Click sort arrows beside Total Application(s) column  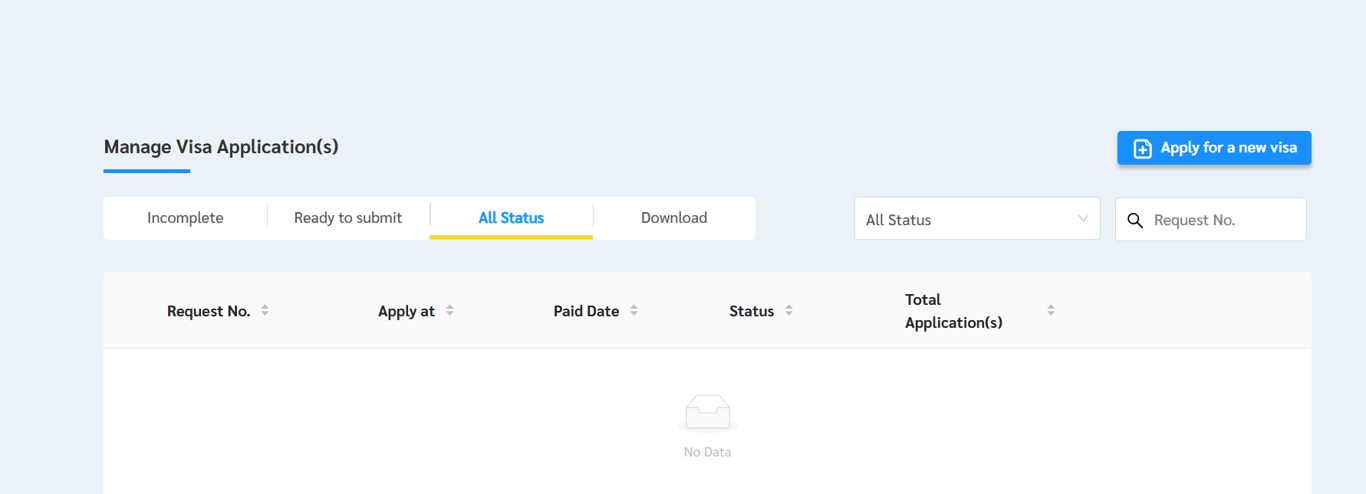pyautogui.click(x=1051, y=311)
